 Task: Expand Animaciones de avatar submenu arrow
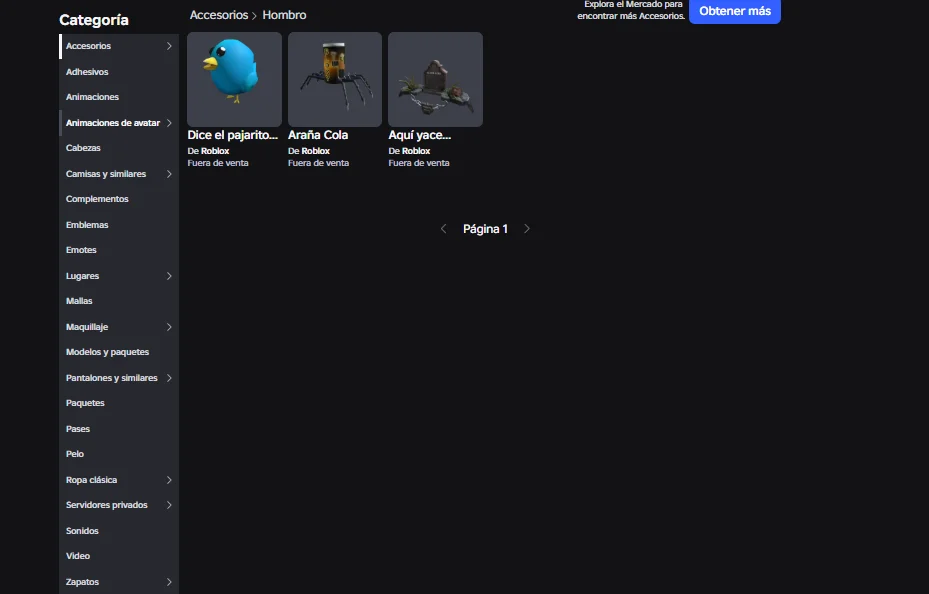(169, 123)
